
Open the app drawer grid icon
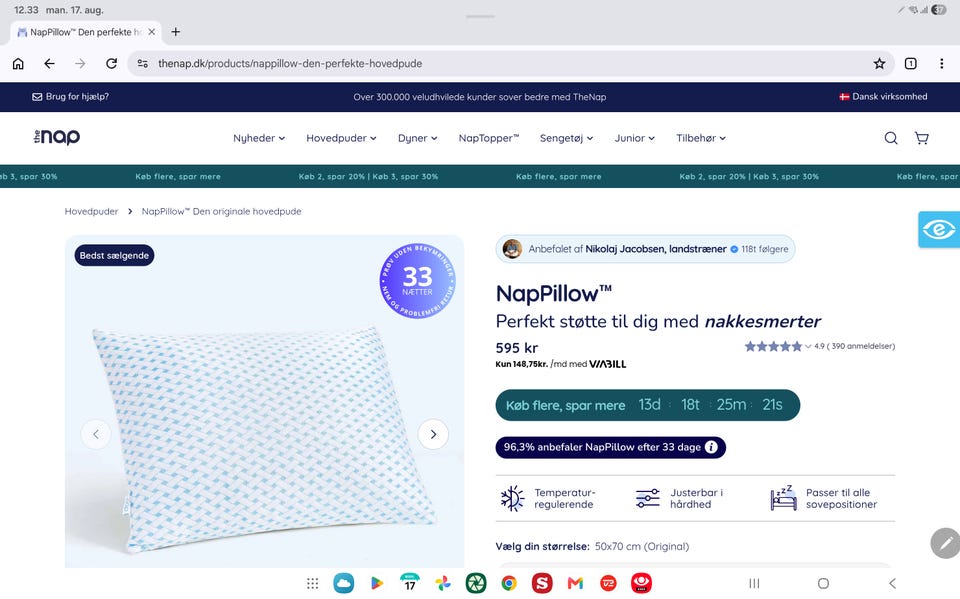pos(312,583)
